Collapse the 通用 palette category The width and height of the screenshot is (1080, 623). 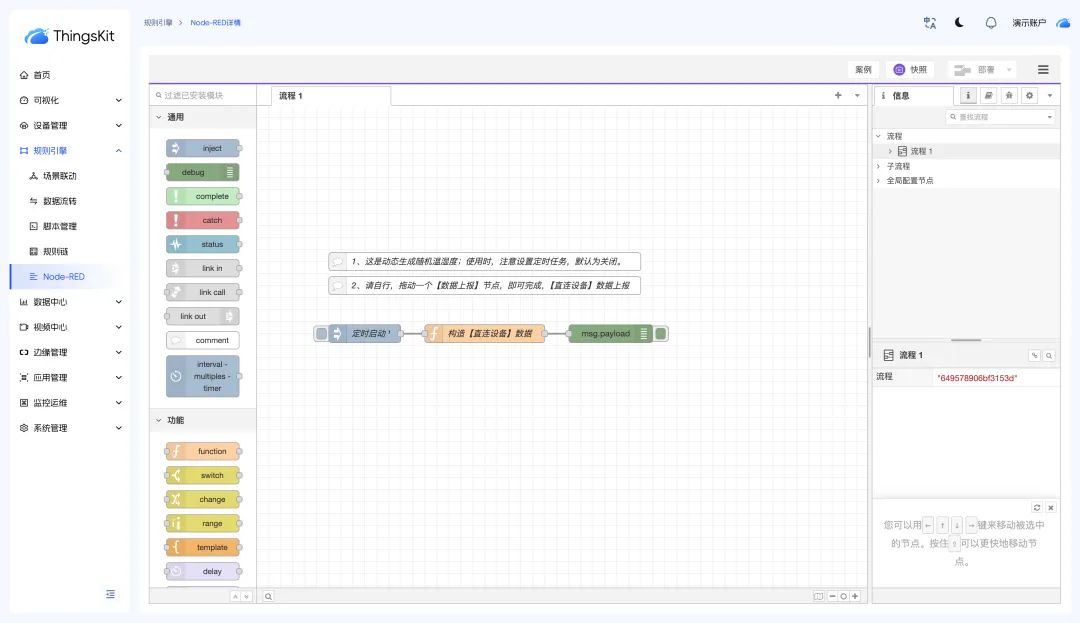(202, 117)
